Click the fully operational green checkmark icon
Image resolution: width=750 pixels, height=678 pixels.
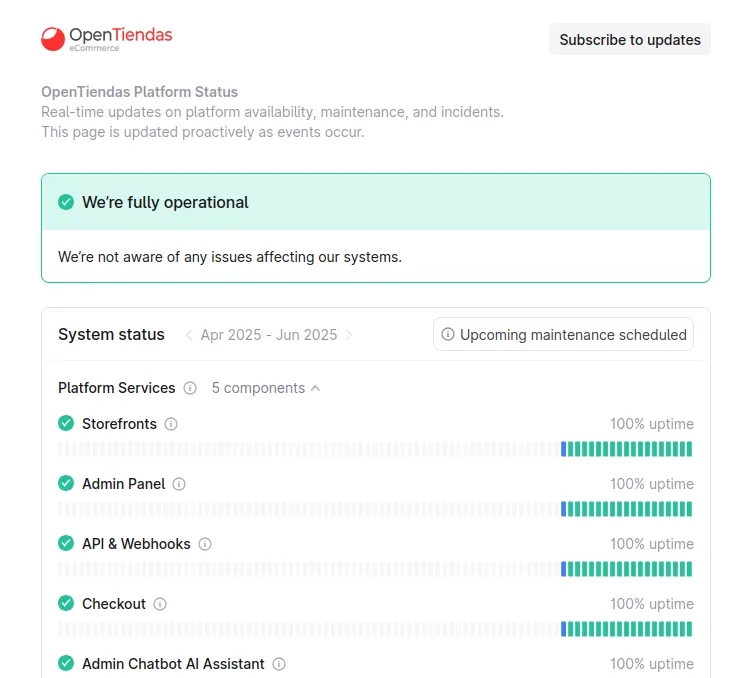[x=66, y=202]
